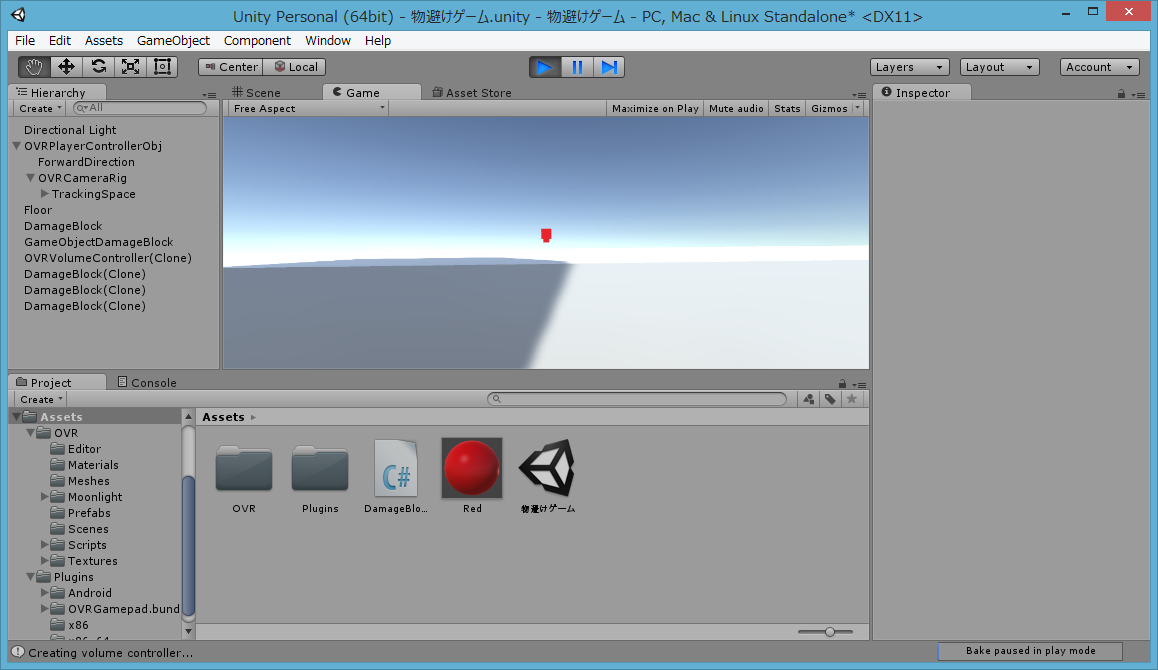Expand the Android folder arrow
Viewport: 1158px width, 670px height.
pyautogui.click(x=45, y=593)
